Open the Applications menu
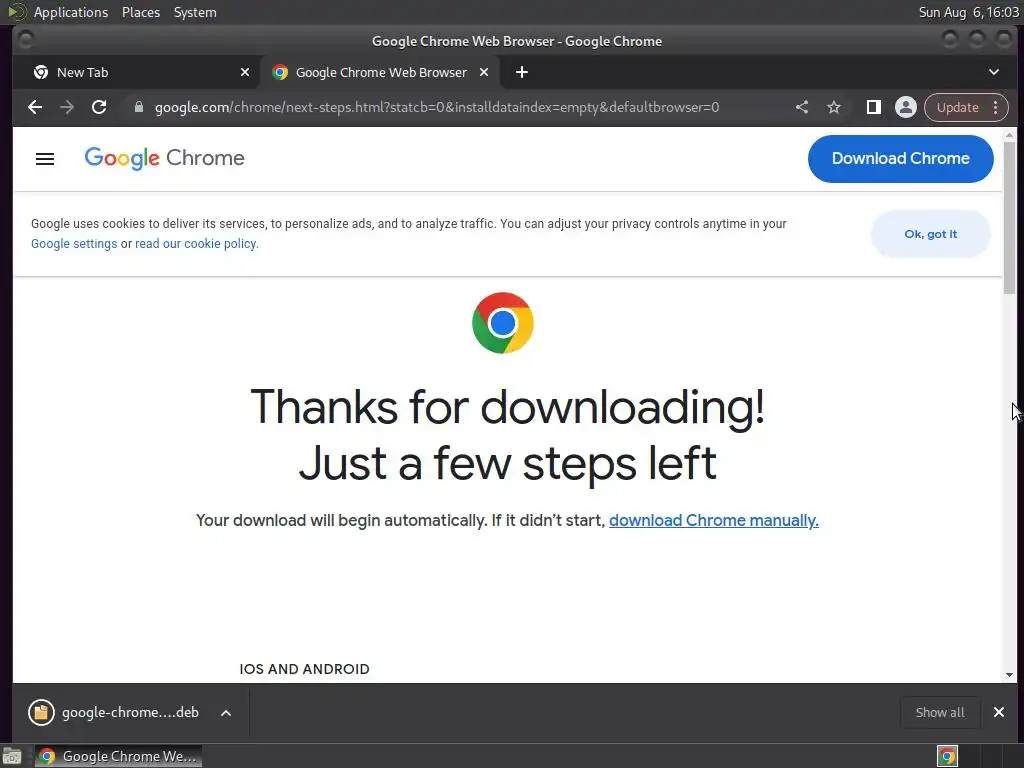 tap(71, 12)
